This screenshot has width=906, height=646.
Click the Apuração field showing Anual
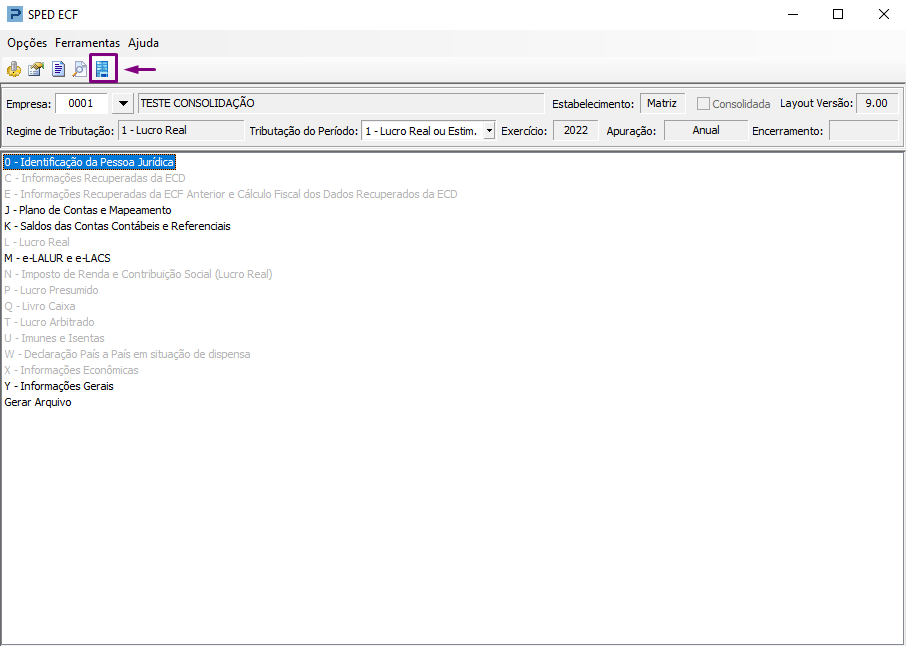coord(706,131)
